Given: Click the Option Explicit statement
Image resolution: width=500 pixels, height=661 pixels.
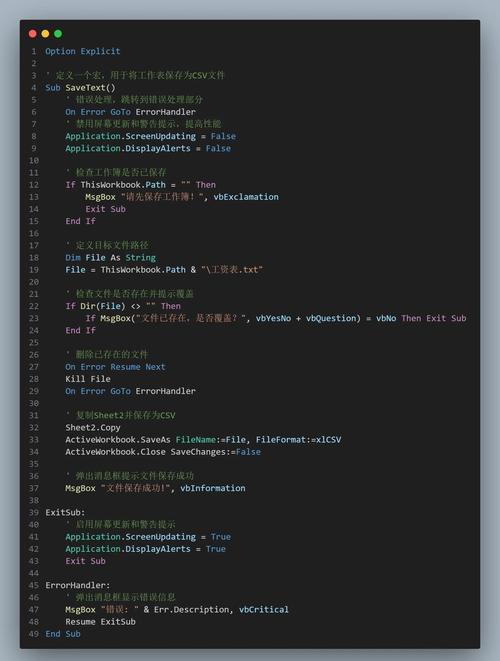Looking at the screenshot, I should pyautogui.click(x=83, y=51).
